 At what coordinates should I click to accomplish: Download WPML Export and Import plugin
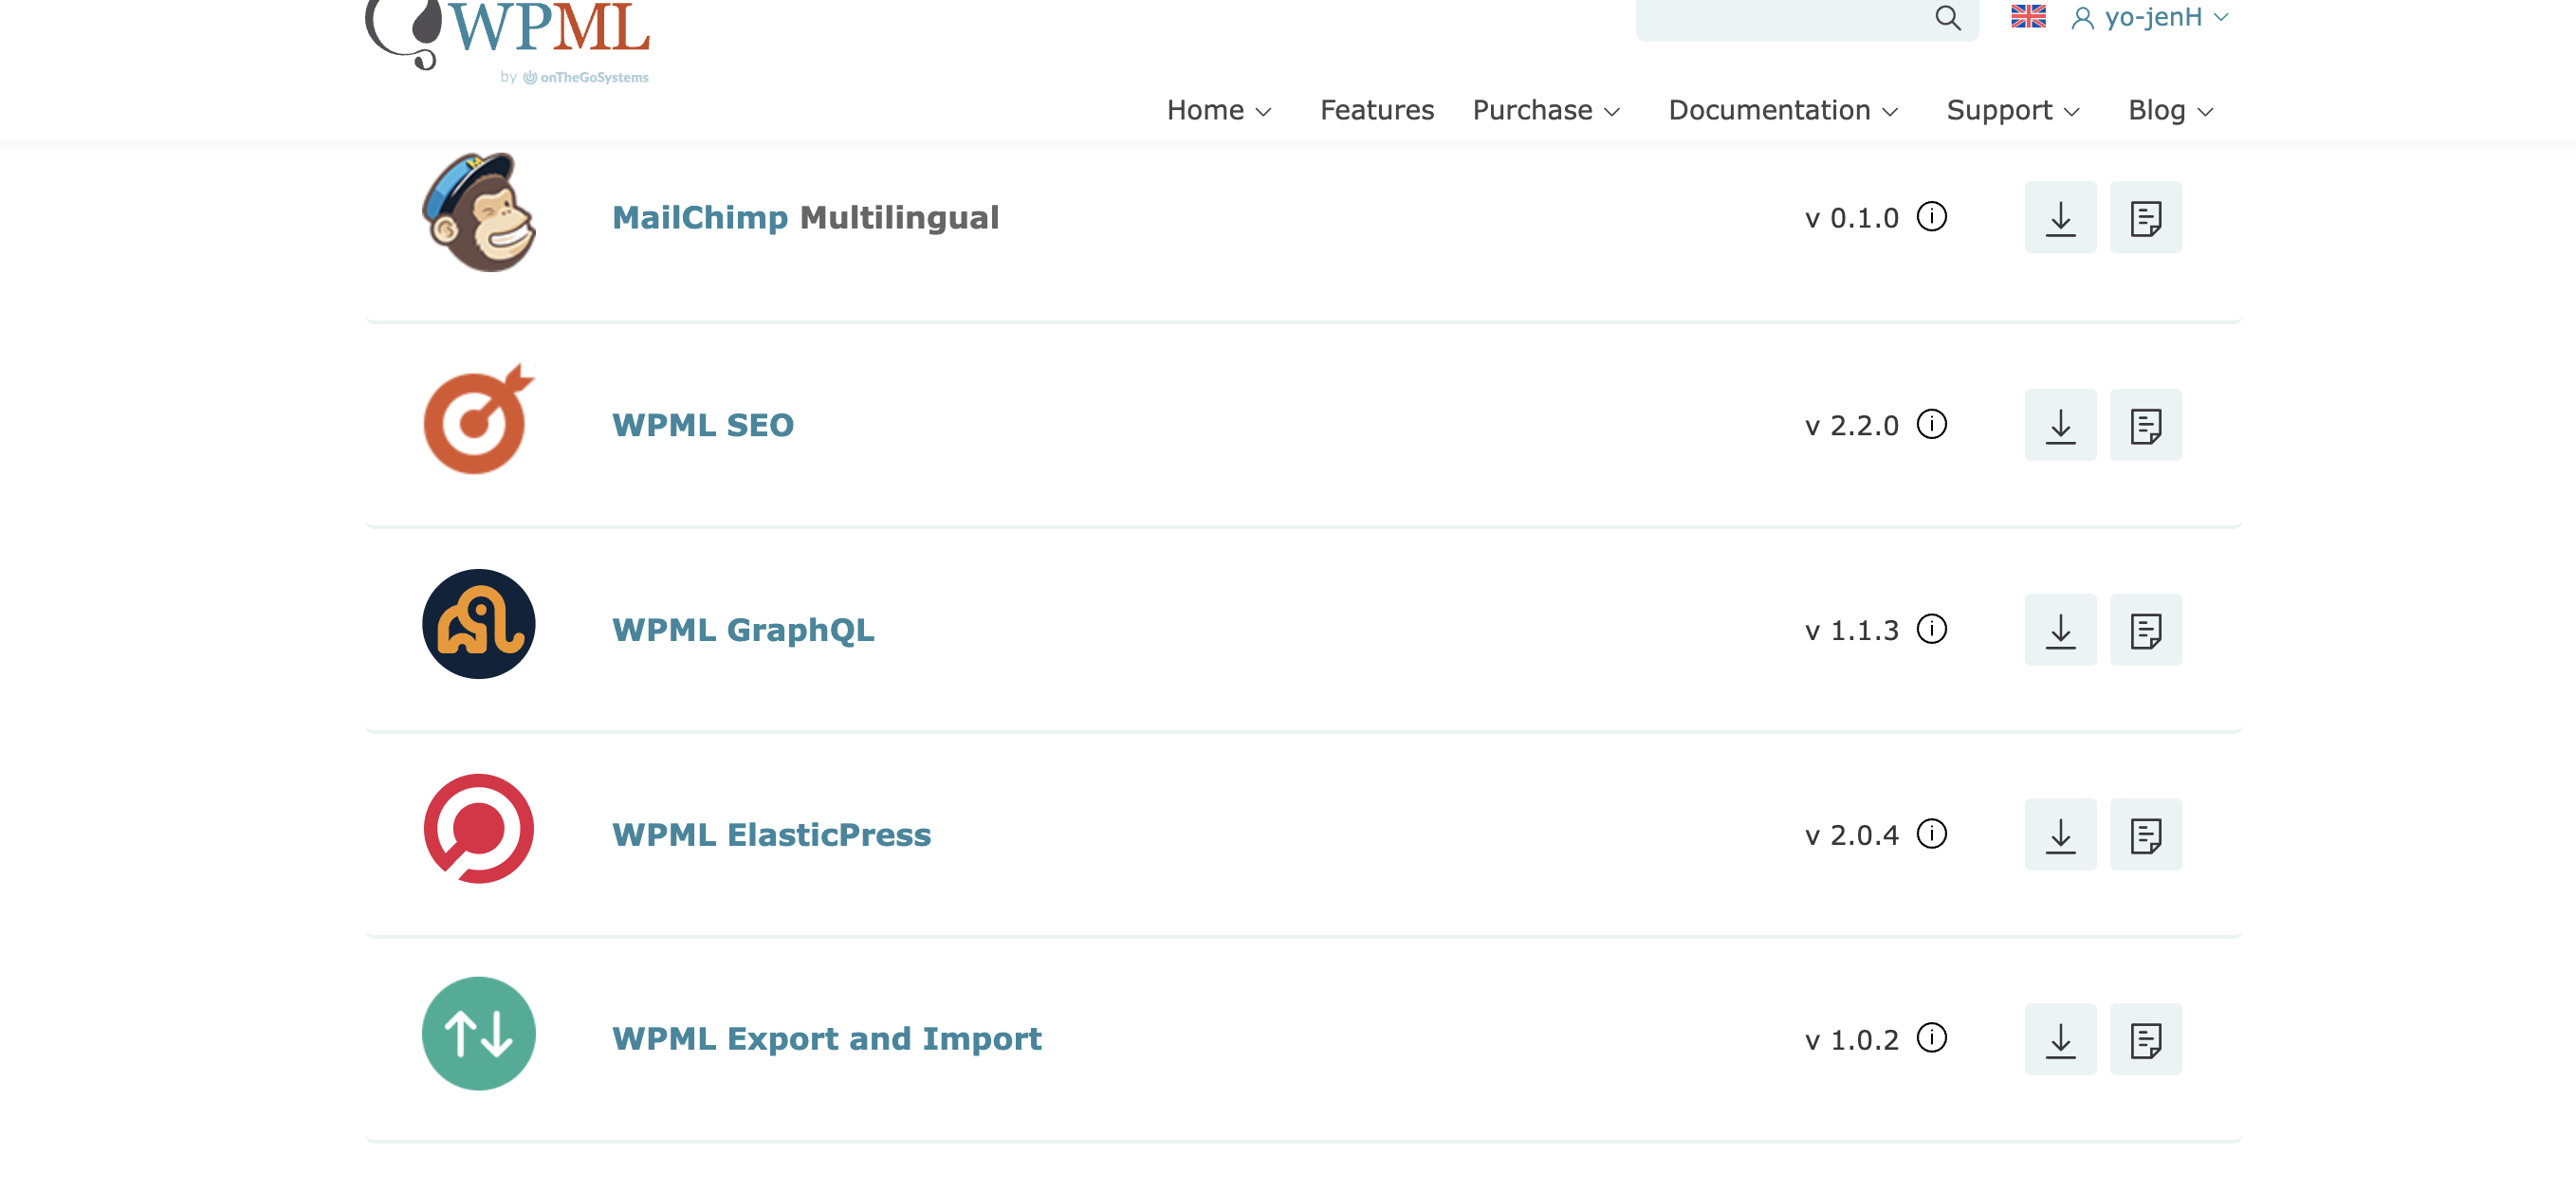(x=2060, y=1039)
